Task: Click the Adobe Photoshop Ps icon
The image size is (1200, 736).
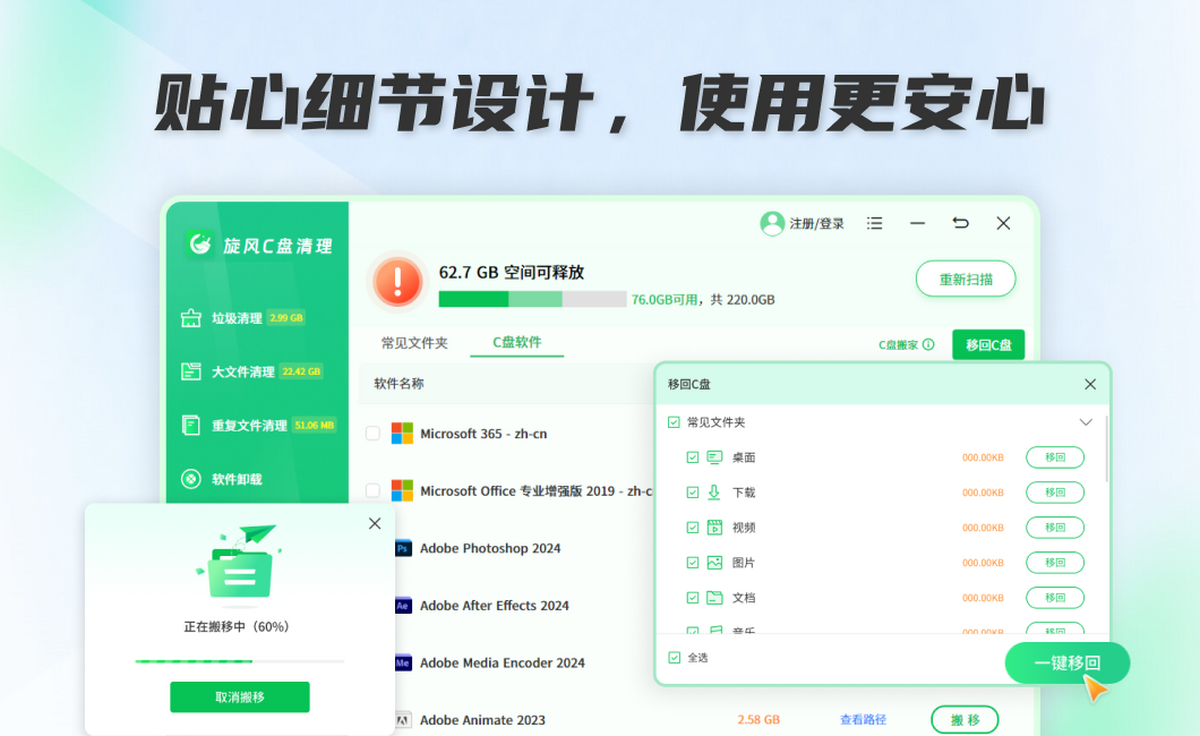Action: click(403, 548)
